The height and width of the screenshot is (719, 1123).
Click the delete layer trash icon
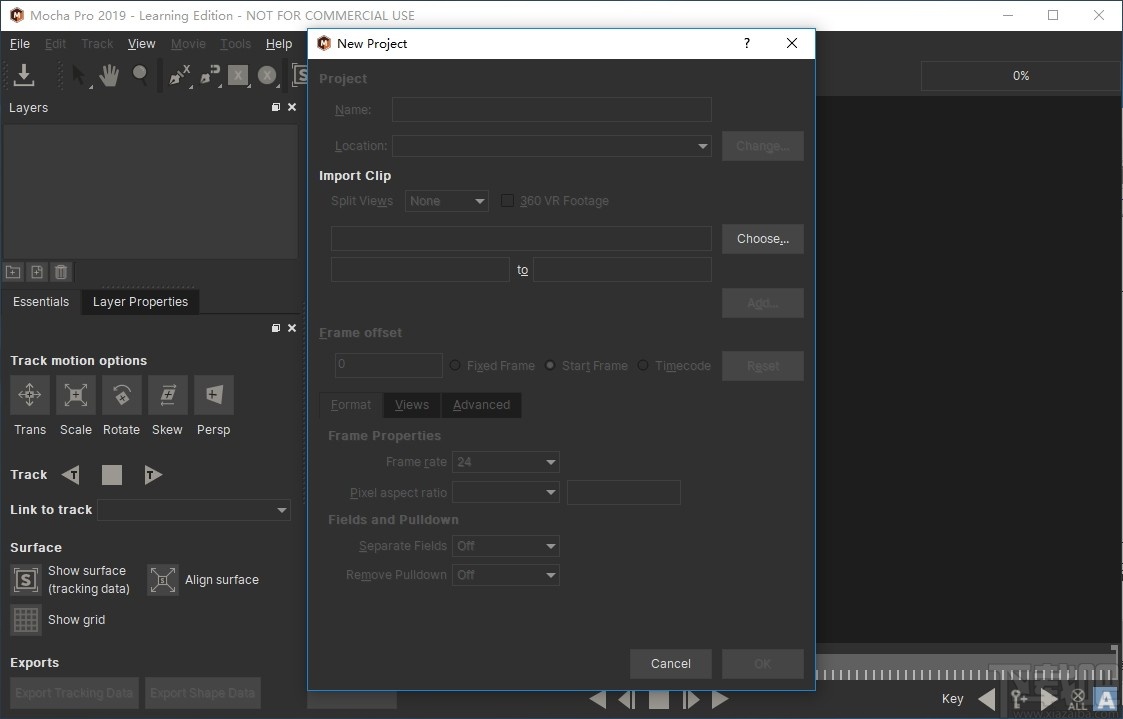coord(61,272)
